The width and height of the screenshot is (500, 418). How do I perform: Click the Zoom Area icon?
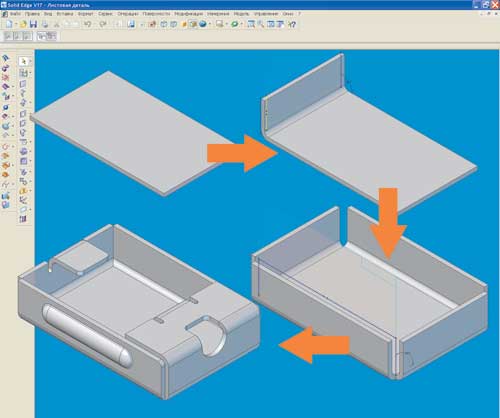[251, 24]
